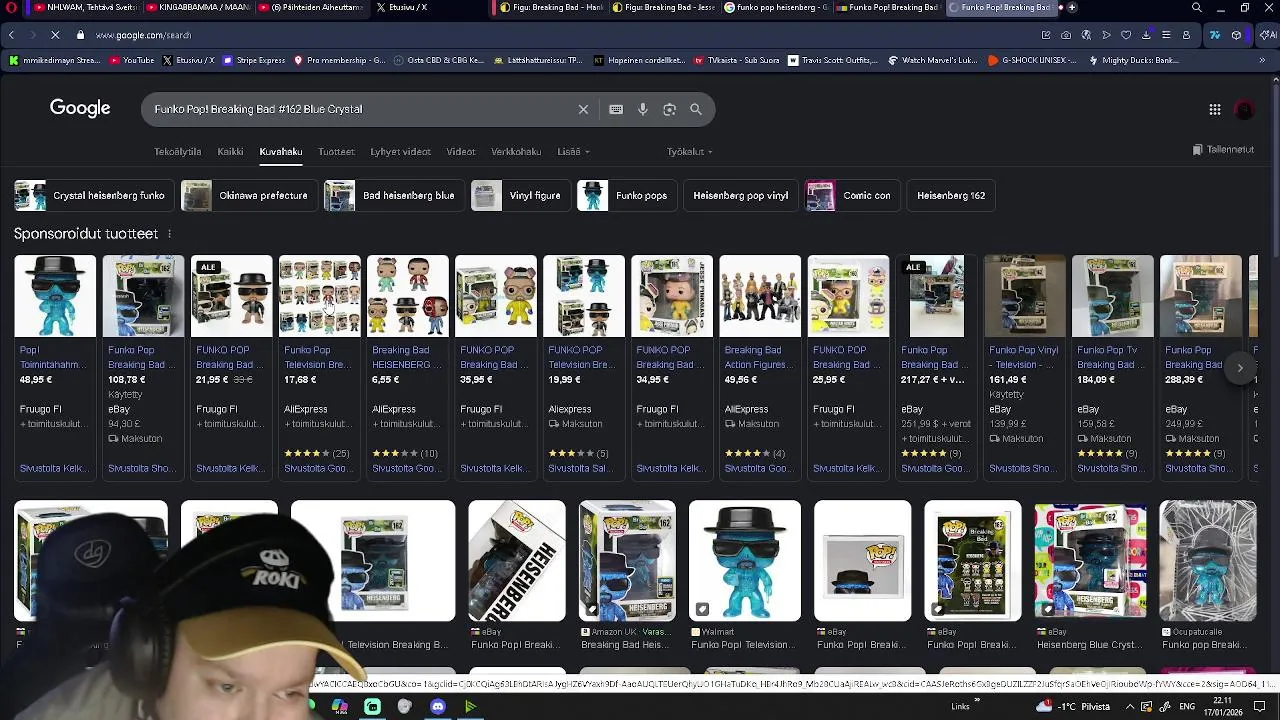The width and height of the screenshot is (1280, 720).
Task: Stop loading the page with the X button
Action: click(x=55, y=35)
